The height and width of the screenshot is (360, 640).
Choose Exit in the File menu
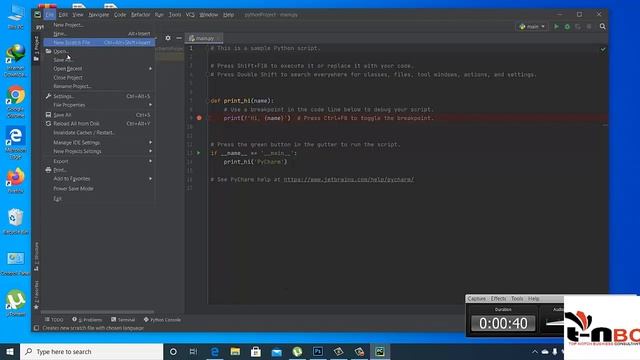[99, 199]
